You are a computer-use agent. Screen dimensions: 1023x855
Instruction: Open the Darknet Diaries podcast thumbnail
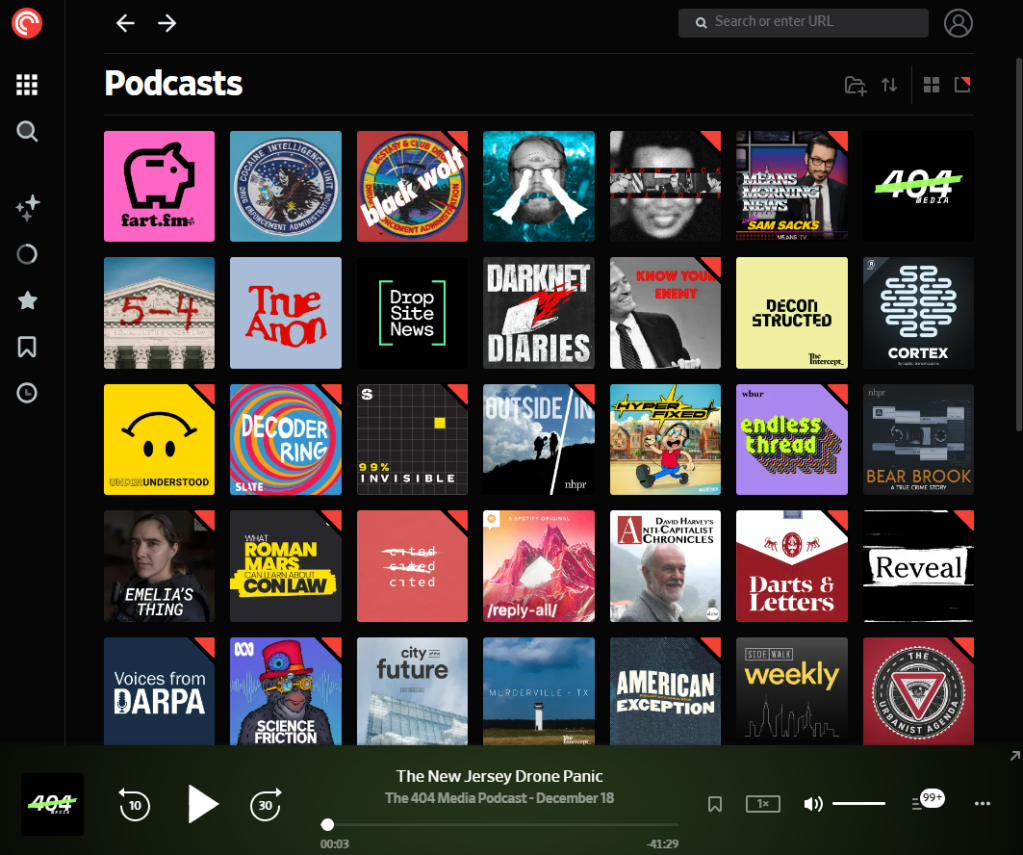(539, 313)
